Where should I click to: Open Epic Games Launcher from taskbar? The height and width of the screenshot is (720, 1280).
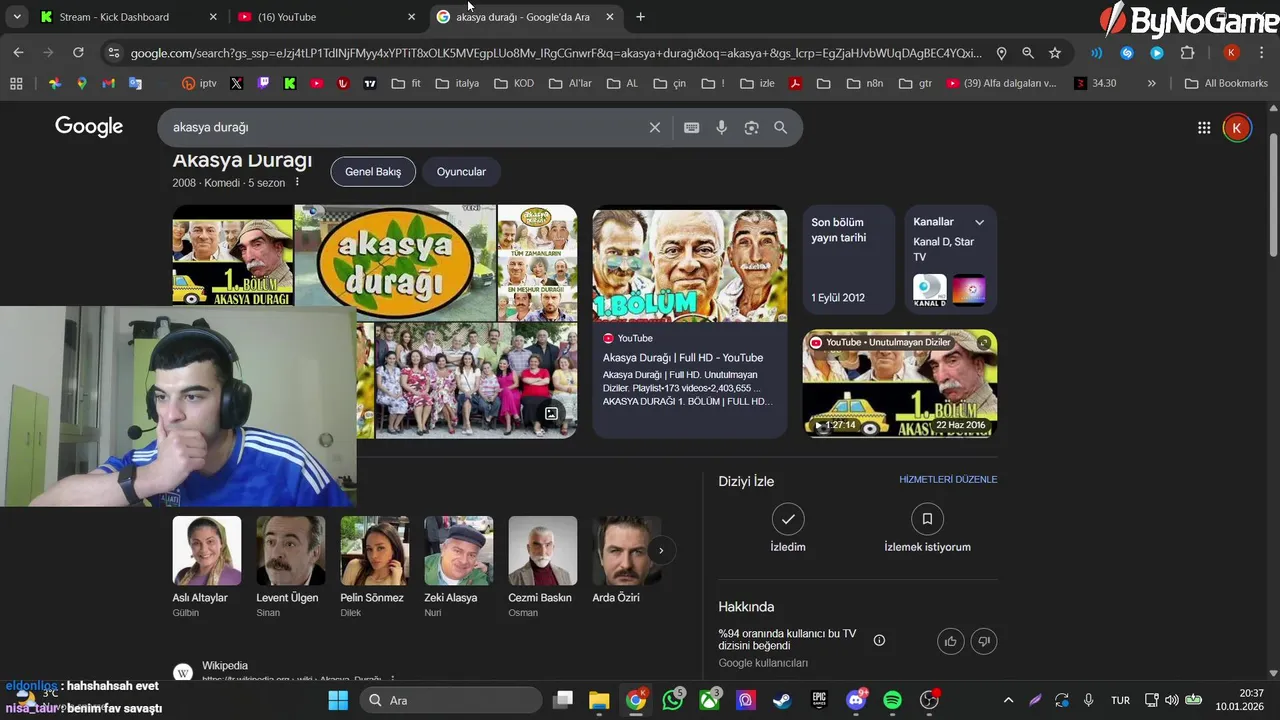pyautogui.click(x=819, y=700)
